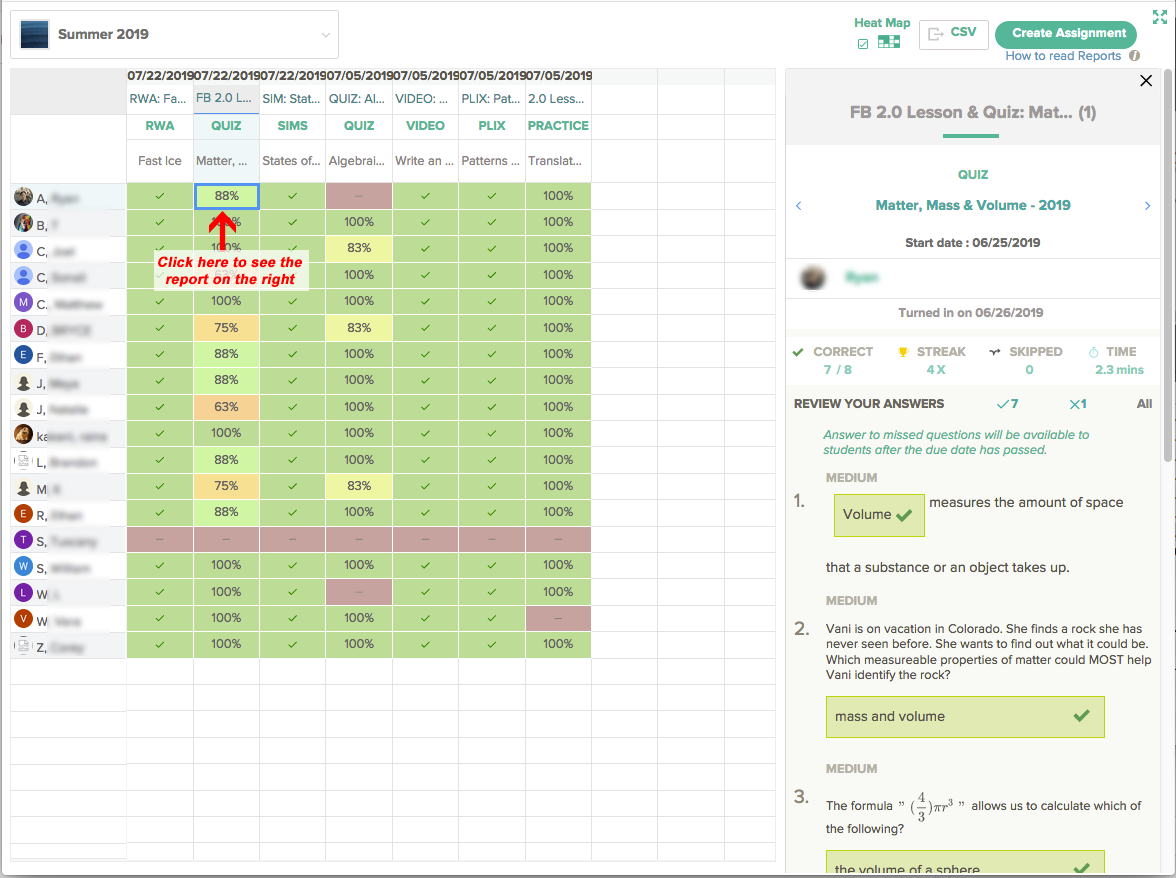Click the STREAK 4X stat
The height and width of the screenshot is (878, 1176).
pos(932,361)
